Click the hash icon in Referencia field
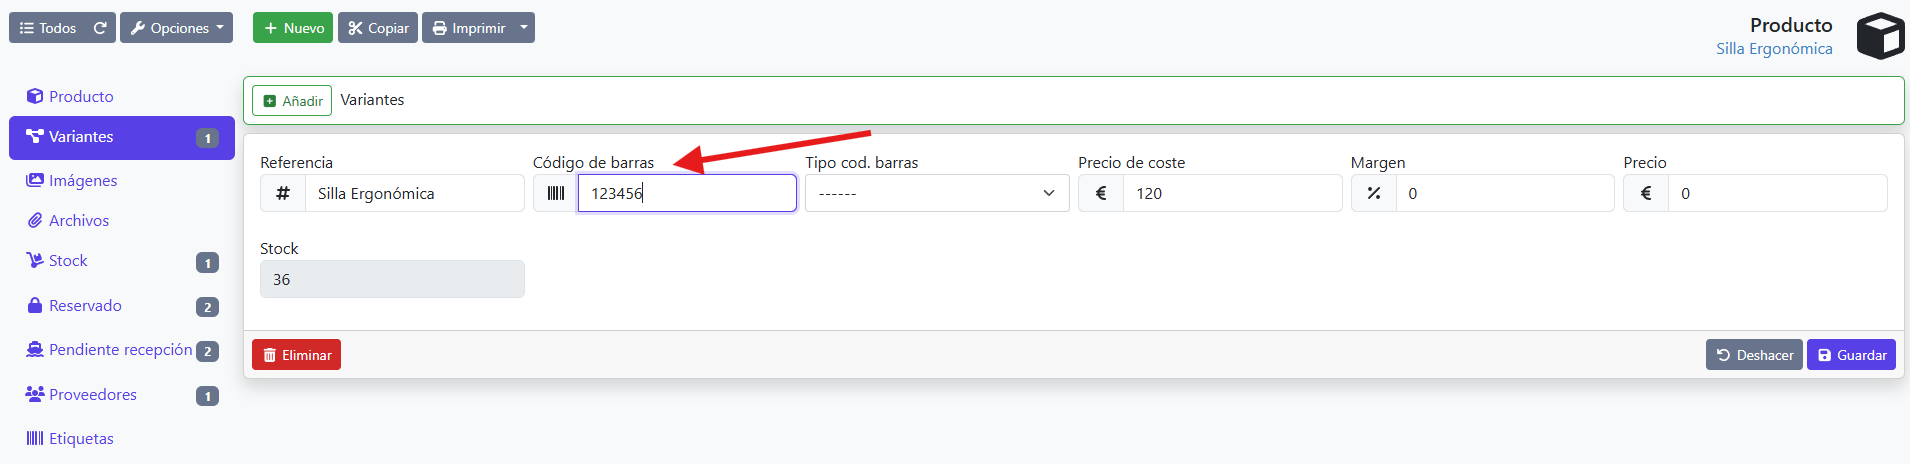Image resolution: width=1910 pixels, height=464 pixels. tap(283, 193)
